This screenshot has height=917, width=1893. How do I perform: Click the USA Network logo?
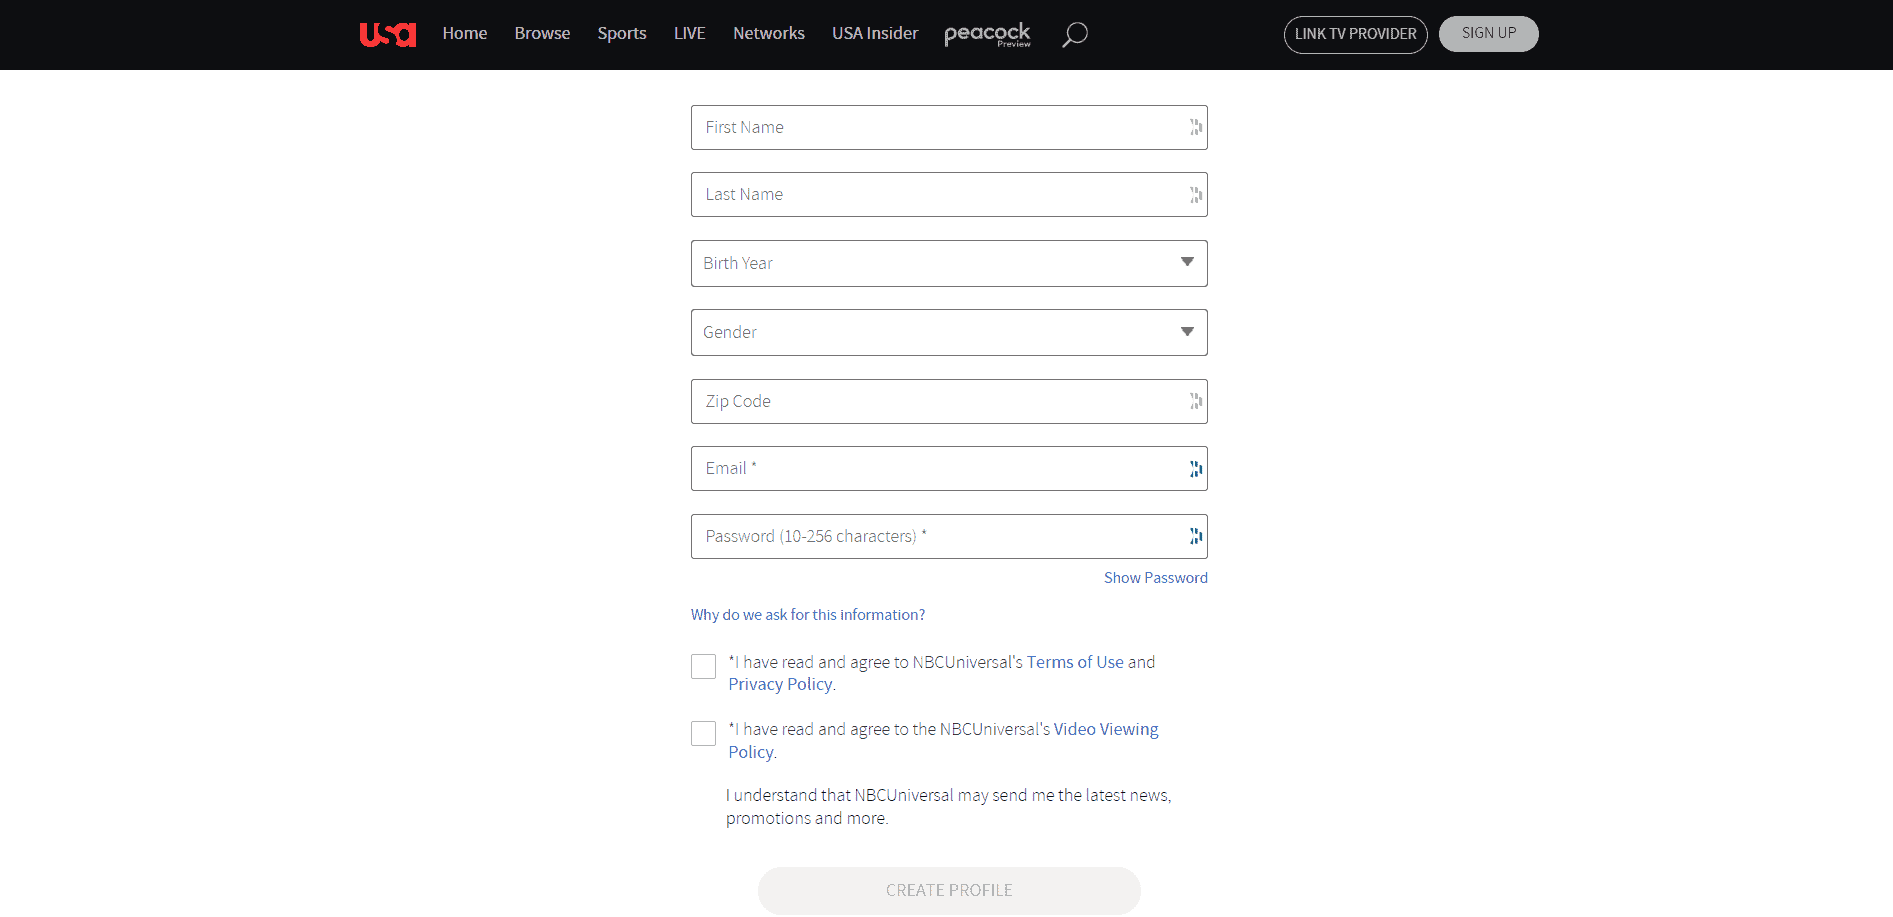[388, 35]
